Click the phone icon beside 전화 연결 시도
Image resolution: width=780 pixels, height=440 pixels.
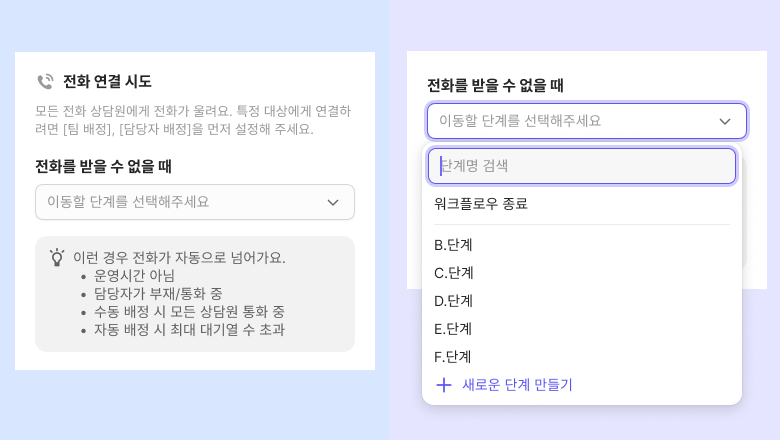(x=45, y=82)
